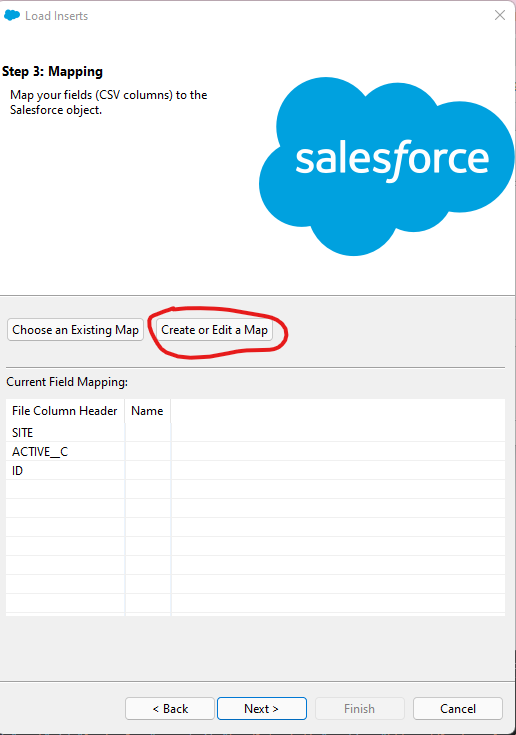The width and height of the screenshot is (516, 735).
Task: Click the Name cell for SITE row
Action: click(148, 432)
